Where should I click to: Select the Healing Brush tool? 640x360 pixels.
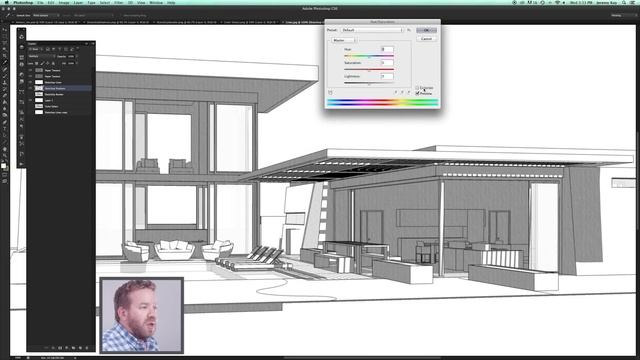5,69
